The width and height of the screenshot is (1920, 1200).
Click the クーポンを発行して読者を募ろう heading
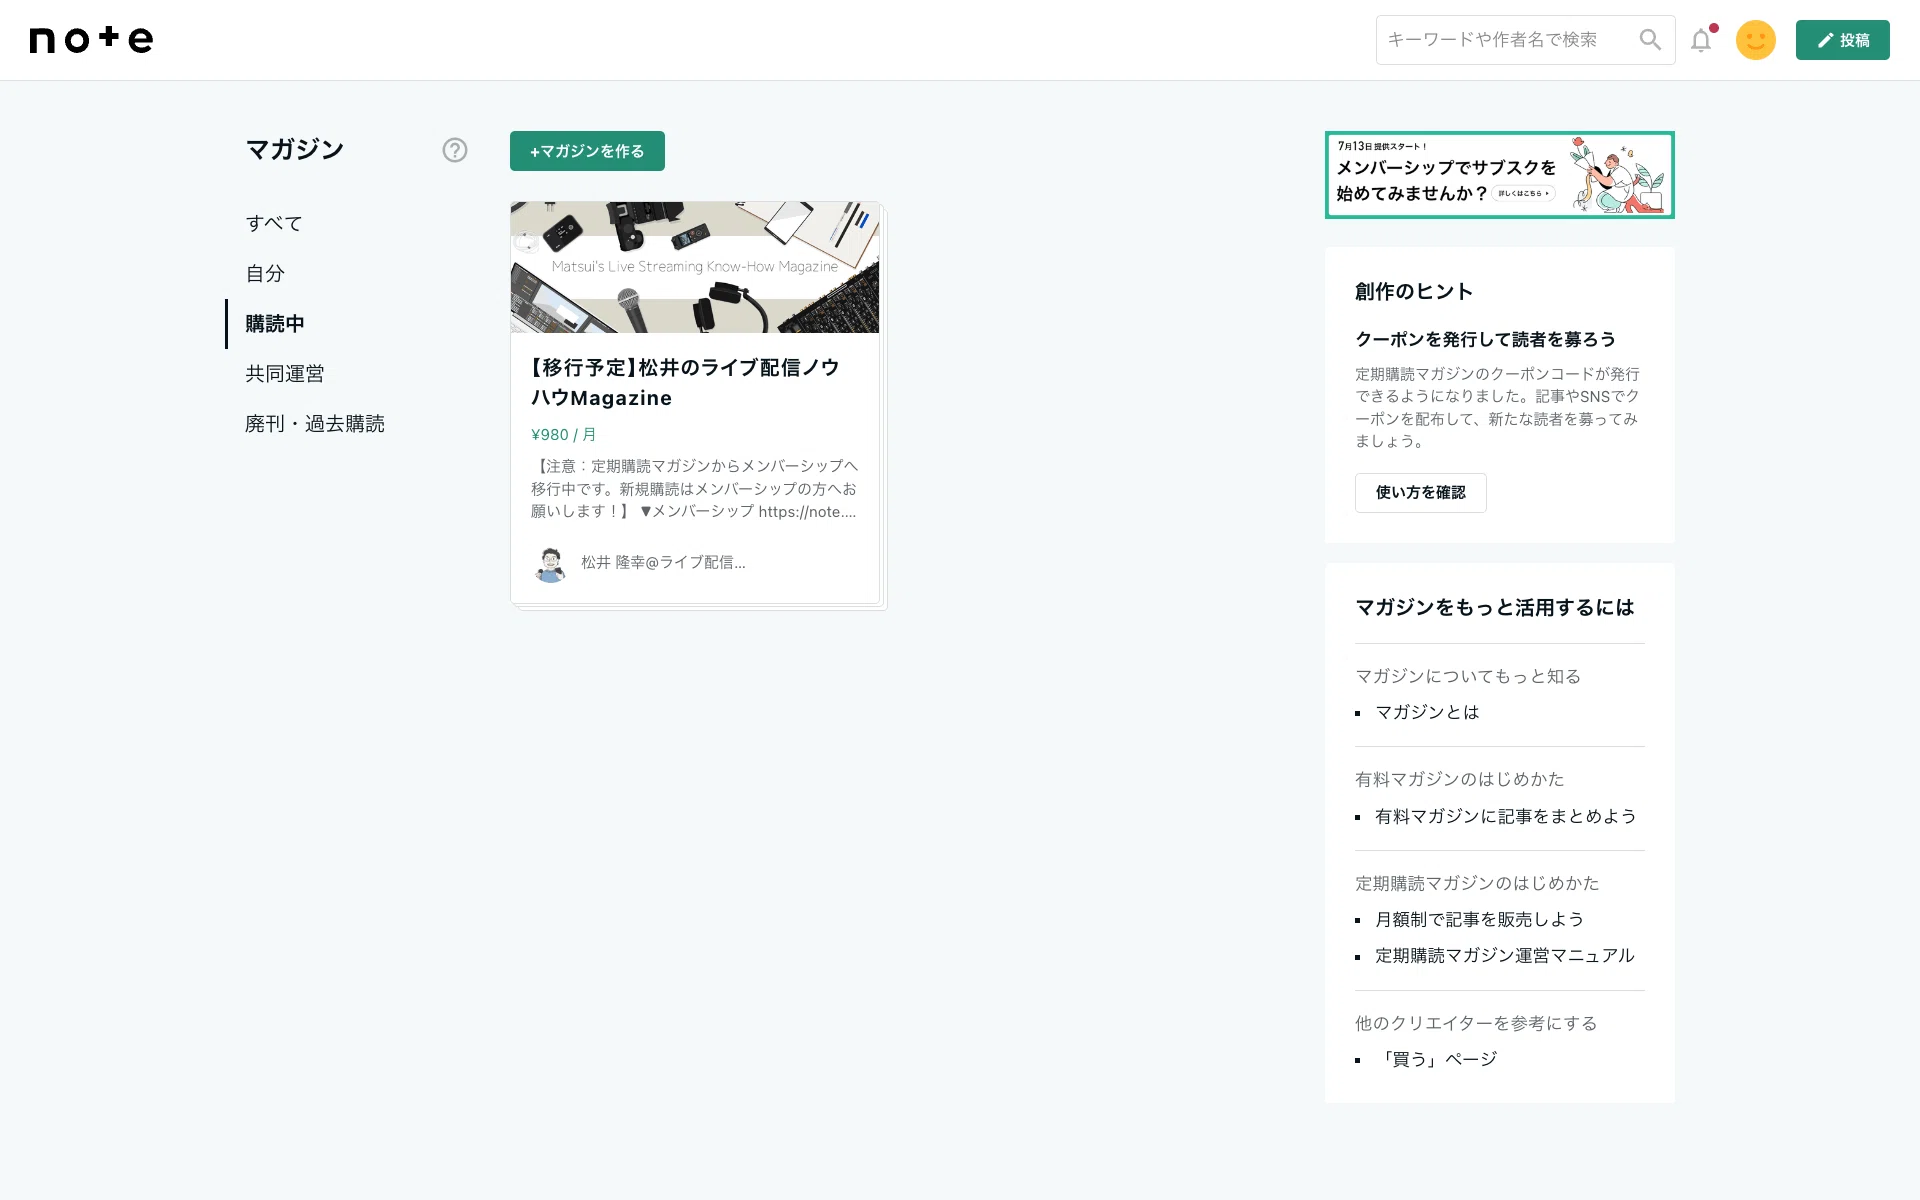[x=1485, y=340]
